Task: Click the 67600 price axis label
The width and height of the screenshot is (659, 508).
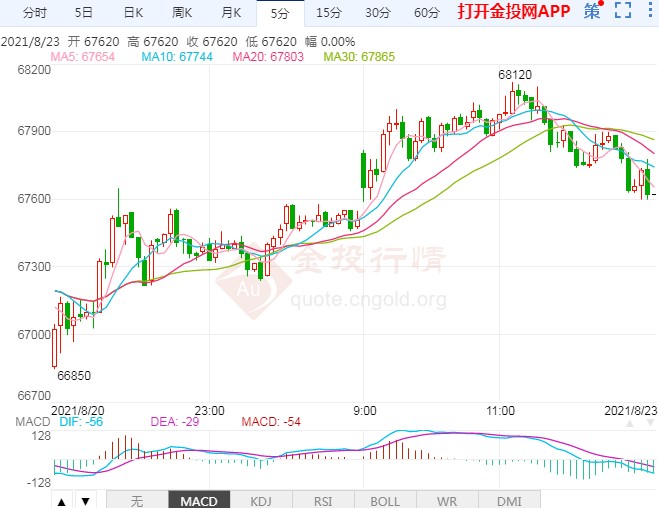Action: 34,198
